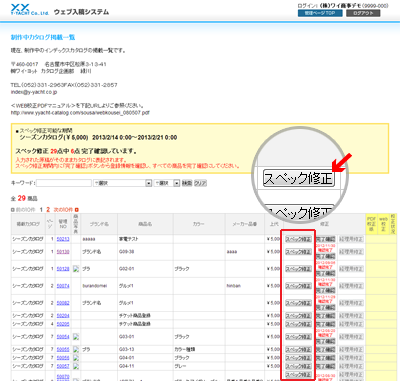Click スペック修正 for item 50055
The width and height of the screenshot is (400, 381).
click(x=298, y=349)
